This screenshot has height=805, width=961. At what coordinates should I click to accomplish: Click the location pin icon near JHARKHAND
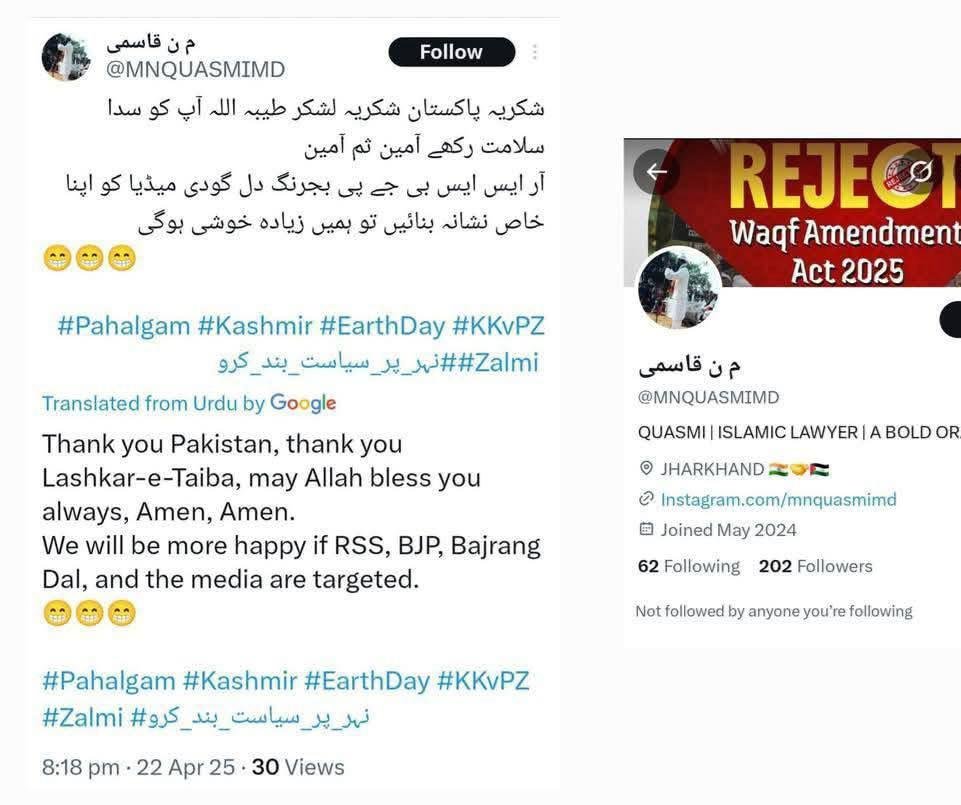646,468
